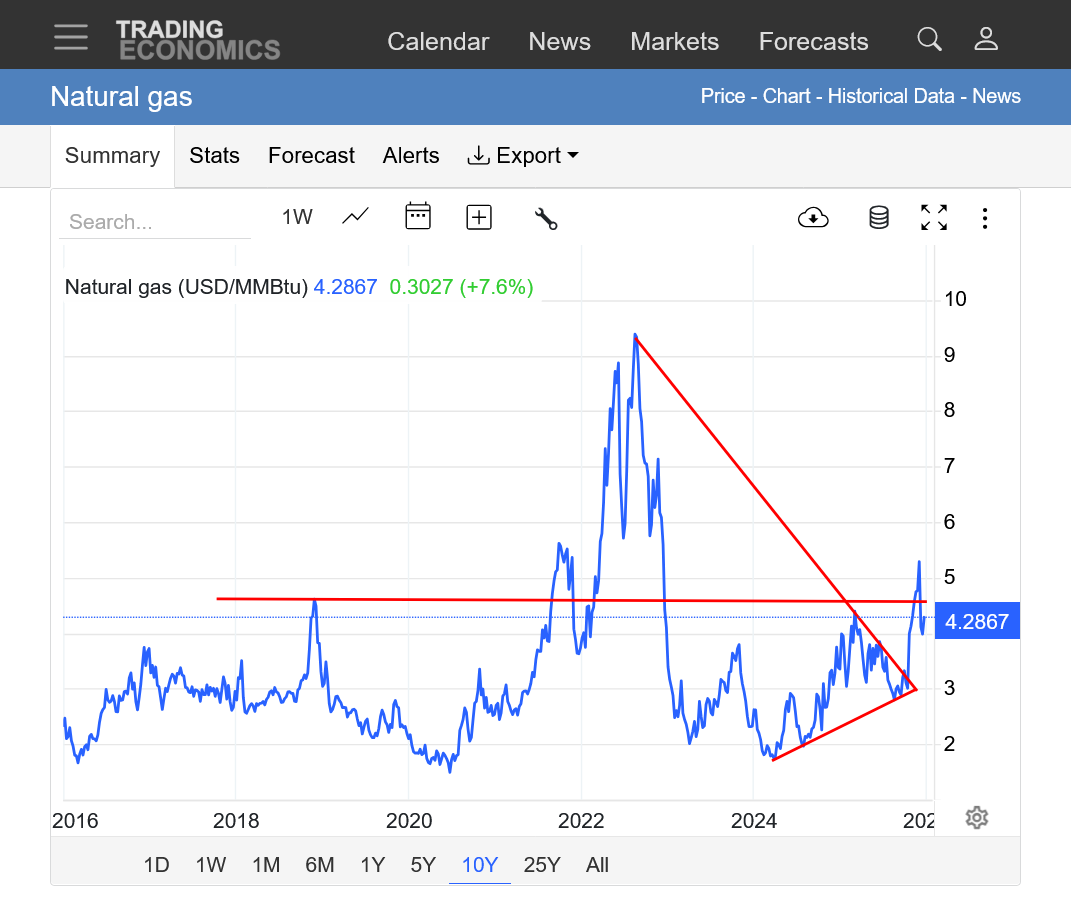Expand chart to fullscreen

[x=934, y=217]
